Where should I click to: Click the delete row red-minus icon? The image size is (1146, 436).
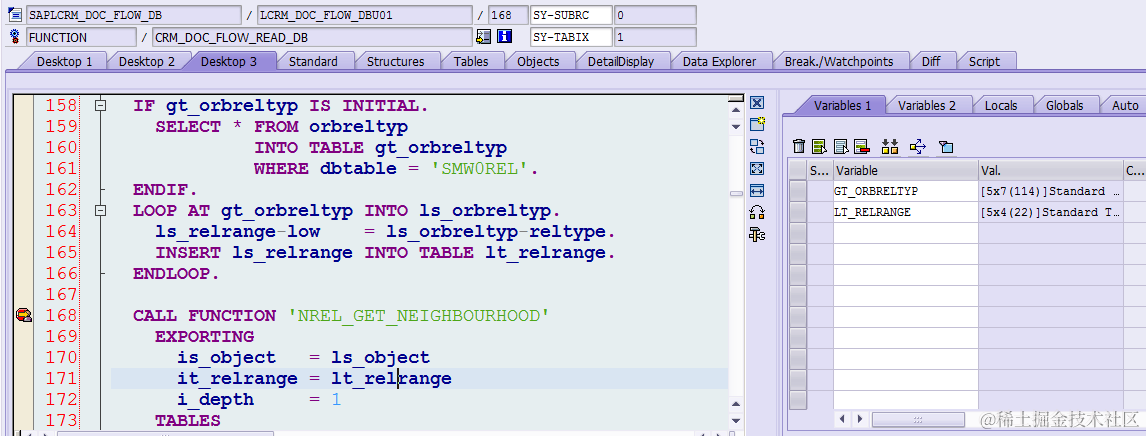coord(861,147)
